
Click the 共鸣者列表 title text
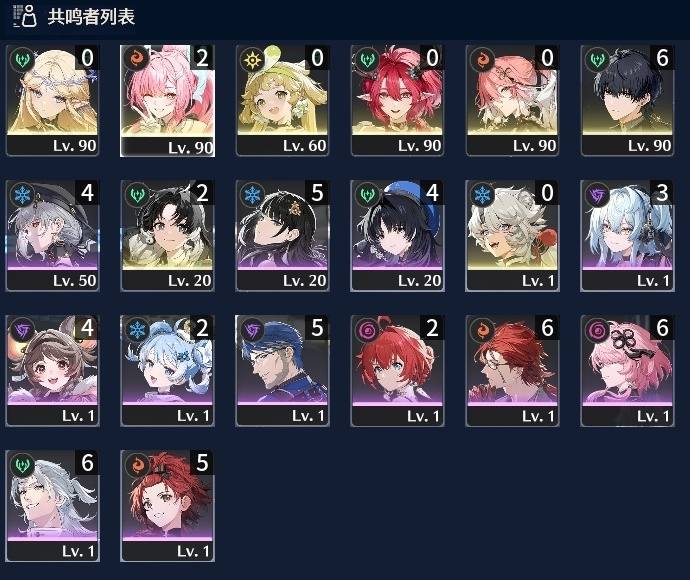pyautogui.click(x=91, y=17)
